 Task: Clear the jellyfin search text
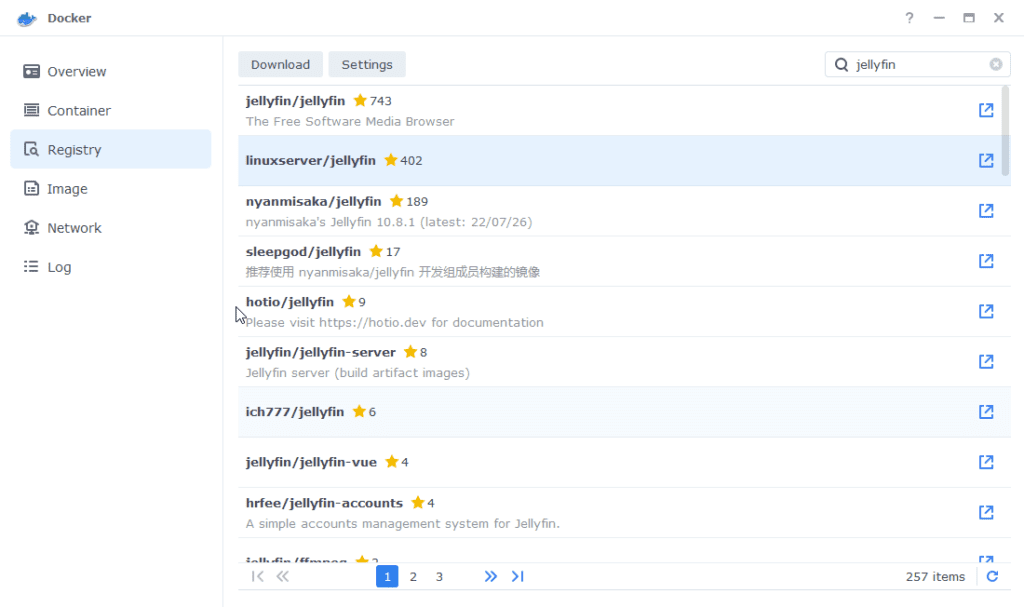[996, 64]
